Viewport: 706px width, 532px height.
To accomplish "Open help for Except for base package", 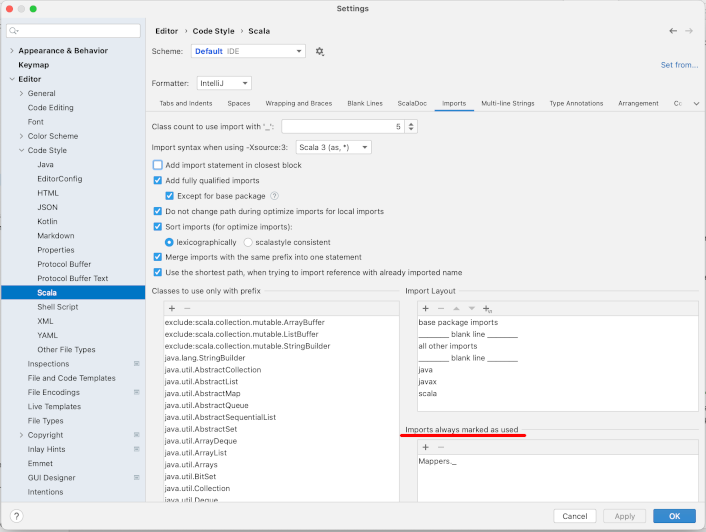I will tap(274, 196).
